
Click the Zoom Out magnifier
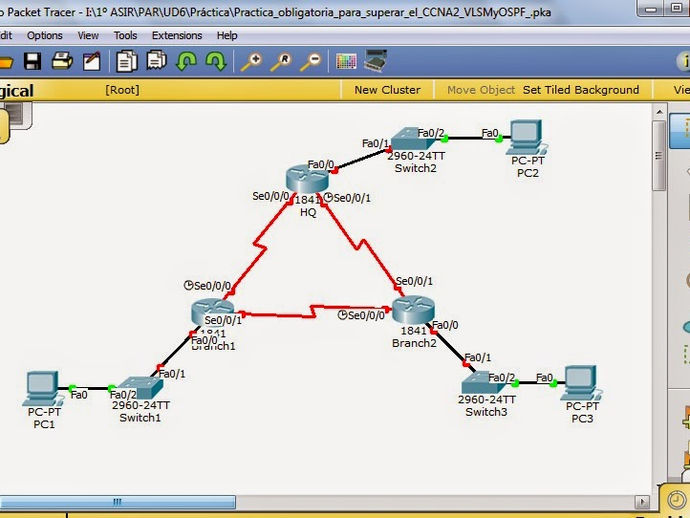[311, 62]
